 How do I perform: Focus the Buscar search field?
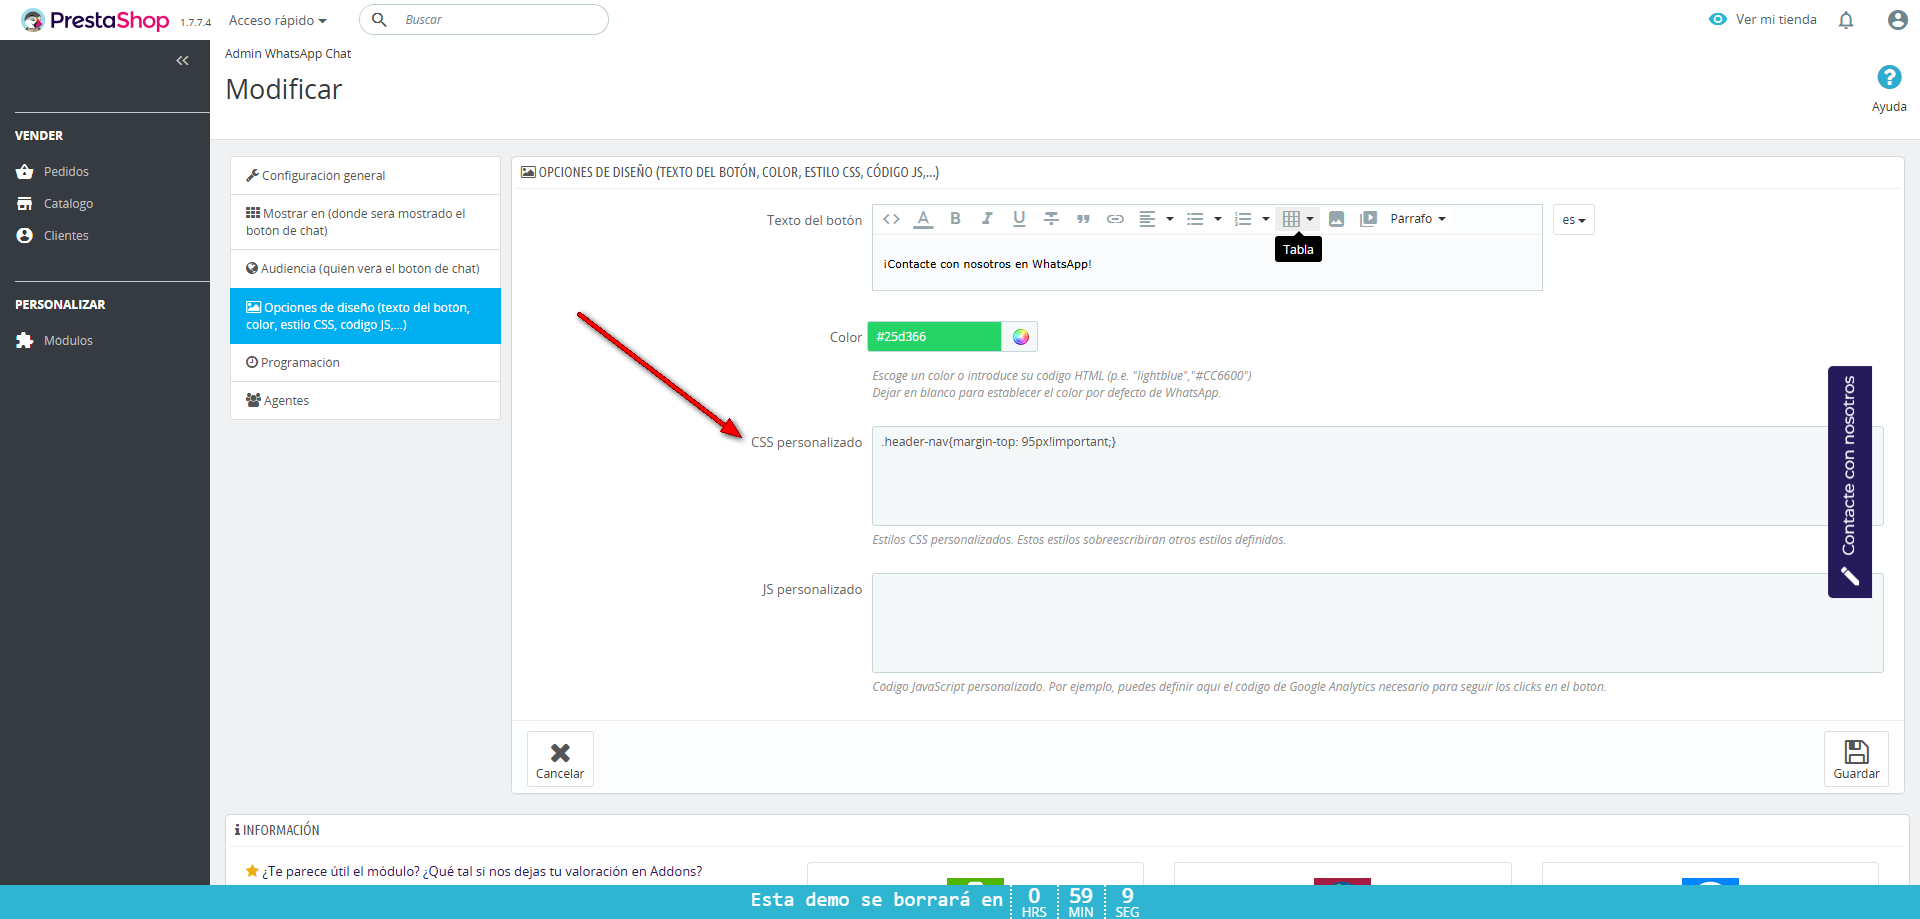484,20
